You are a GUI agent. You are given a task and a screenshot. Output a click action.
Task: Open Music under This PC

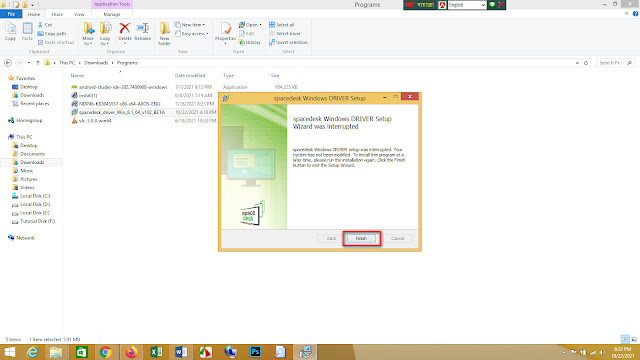tap(27, 171)
